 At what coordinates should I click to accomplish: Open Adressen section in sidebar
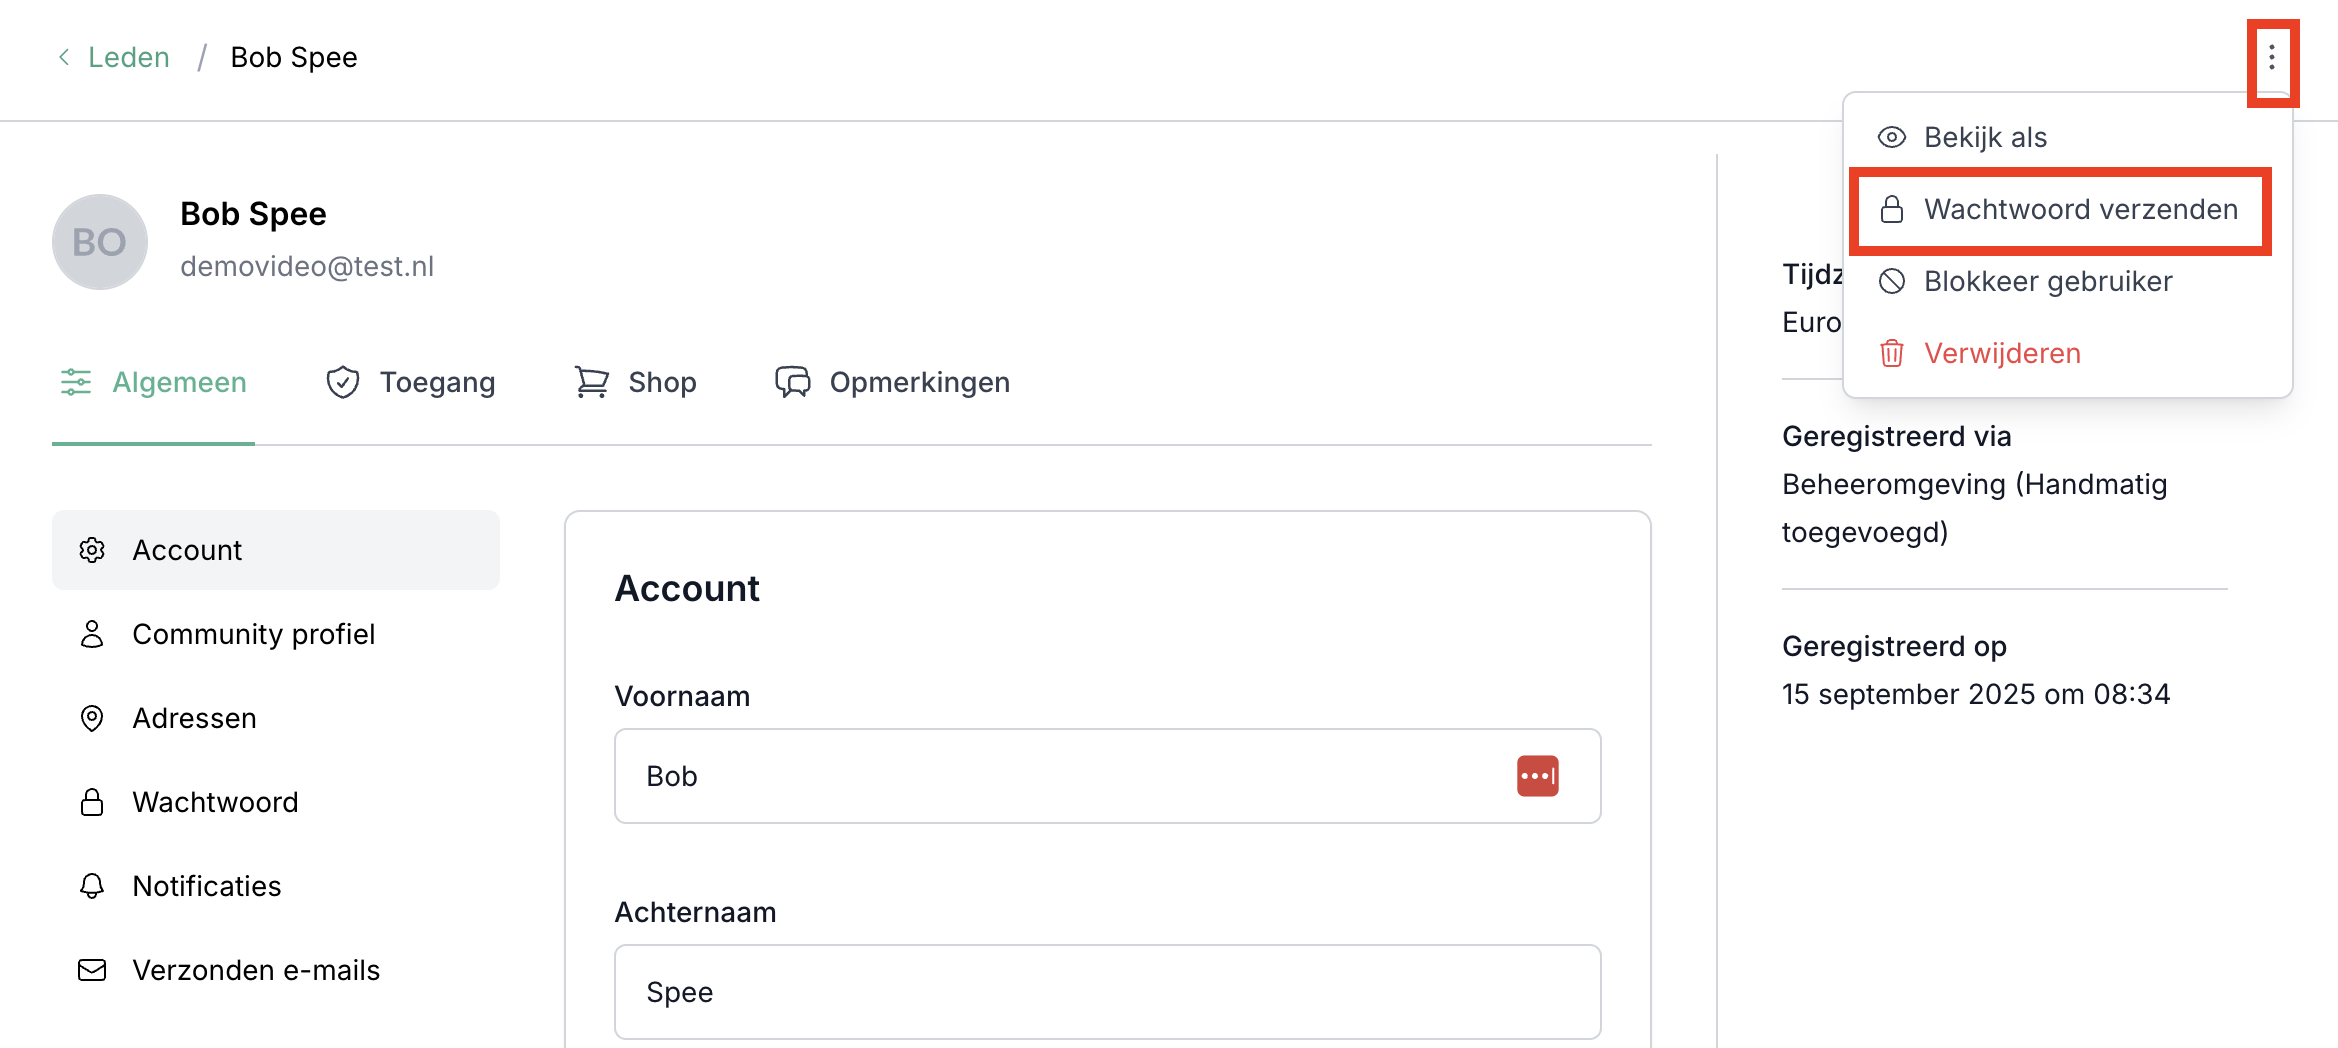pos(194,718)
